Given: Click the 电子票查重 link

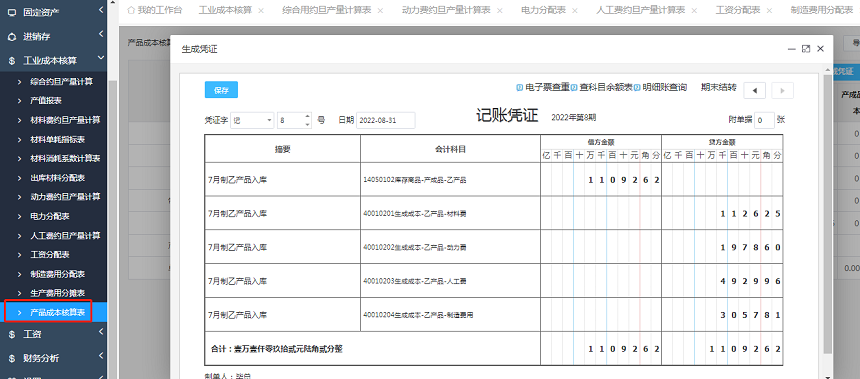Looking at the screenshot, I should (x=547, y=88).
